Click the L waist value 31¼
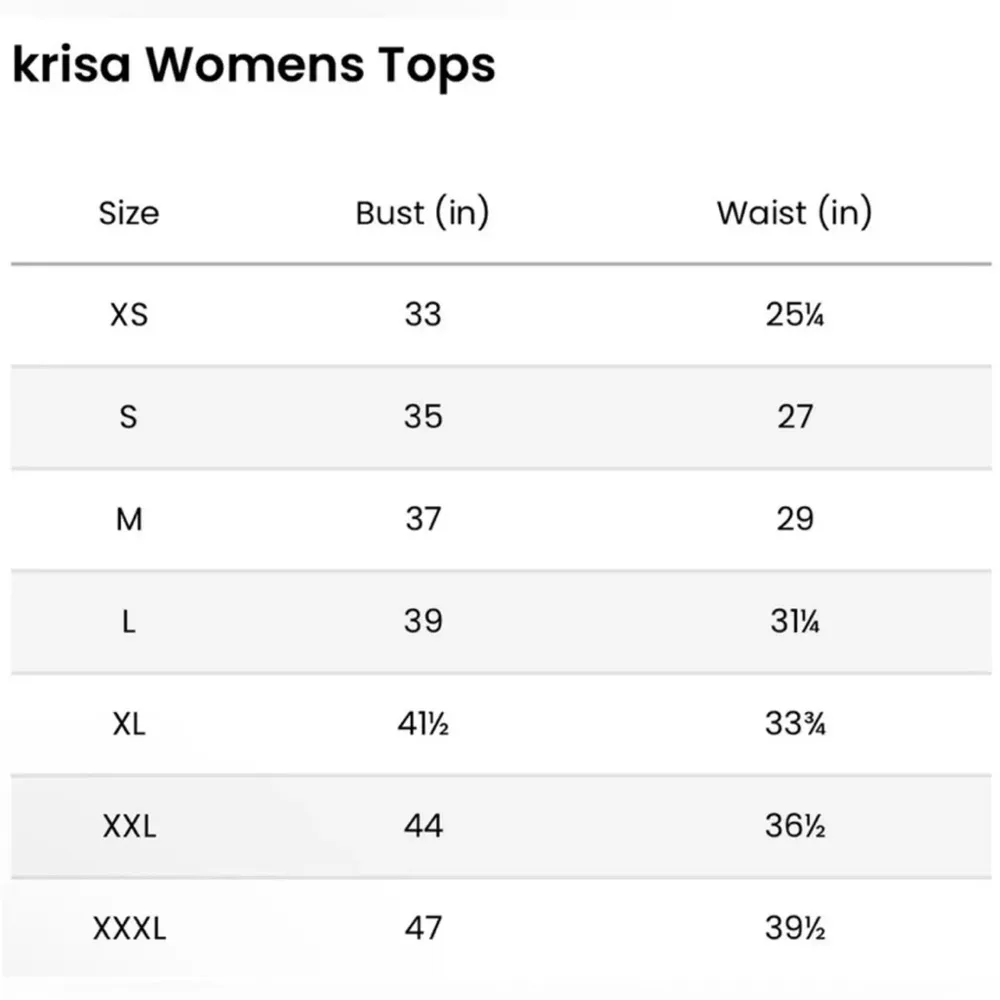This screenshot has height=1000, width=1000. click(x=794, y=622)
